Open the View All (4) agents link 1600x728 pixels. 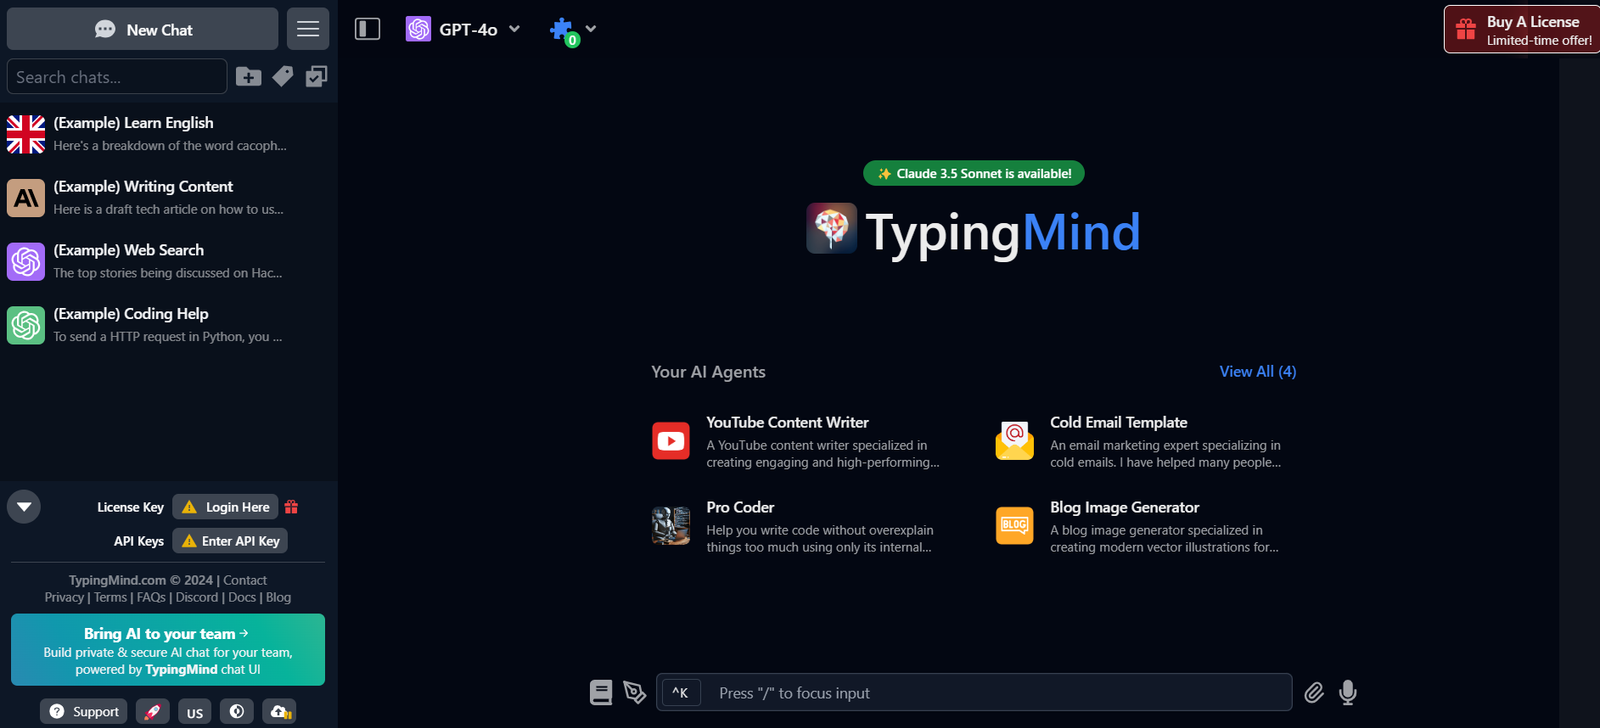click(1257, 371)
